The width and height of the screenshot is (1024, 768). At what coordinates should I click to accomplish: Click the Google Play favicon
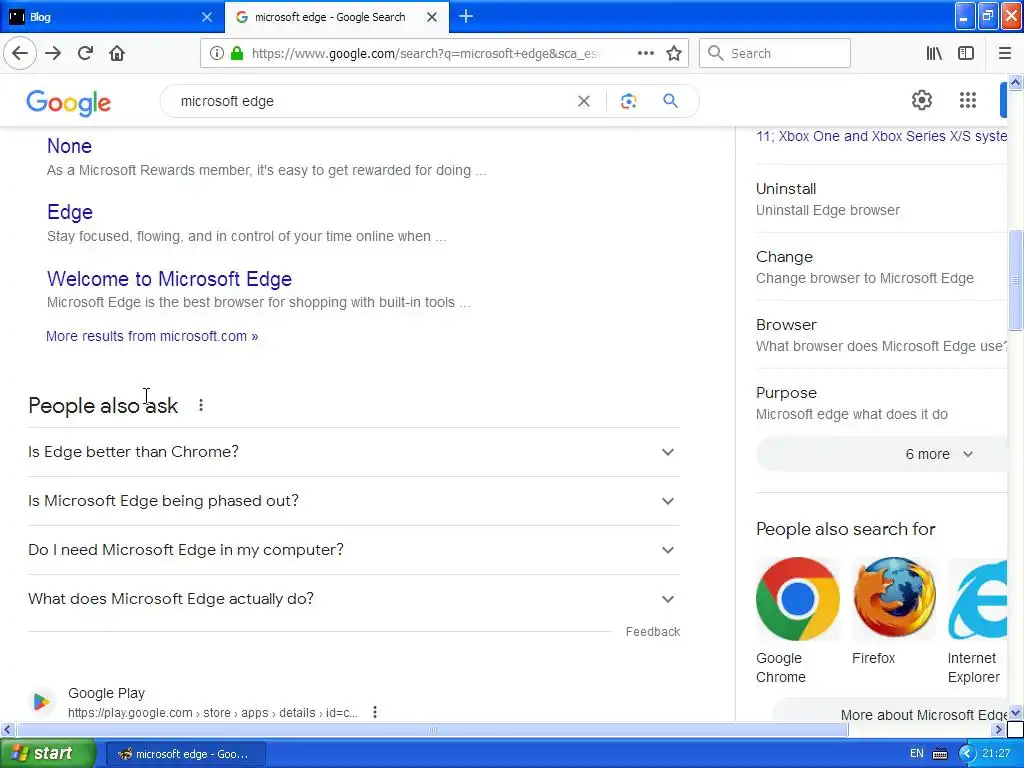[x=40, y=702]
